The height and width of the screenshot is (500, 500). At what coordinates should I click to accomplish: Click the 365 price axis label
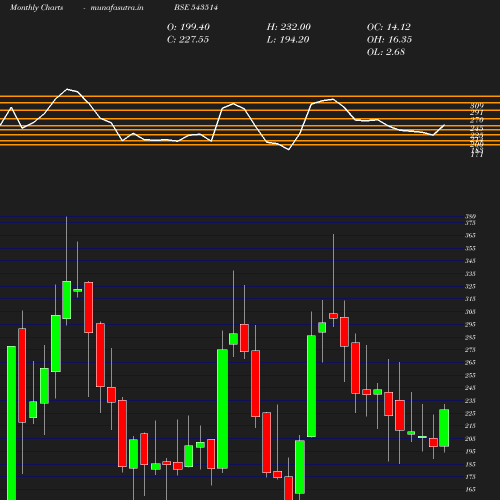pos(470,236)
